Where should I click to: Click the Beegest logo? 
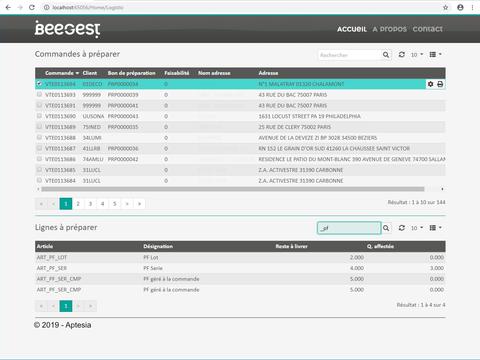(x=67, y=29)
